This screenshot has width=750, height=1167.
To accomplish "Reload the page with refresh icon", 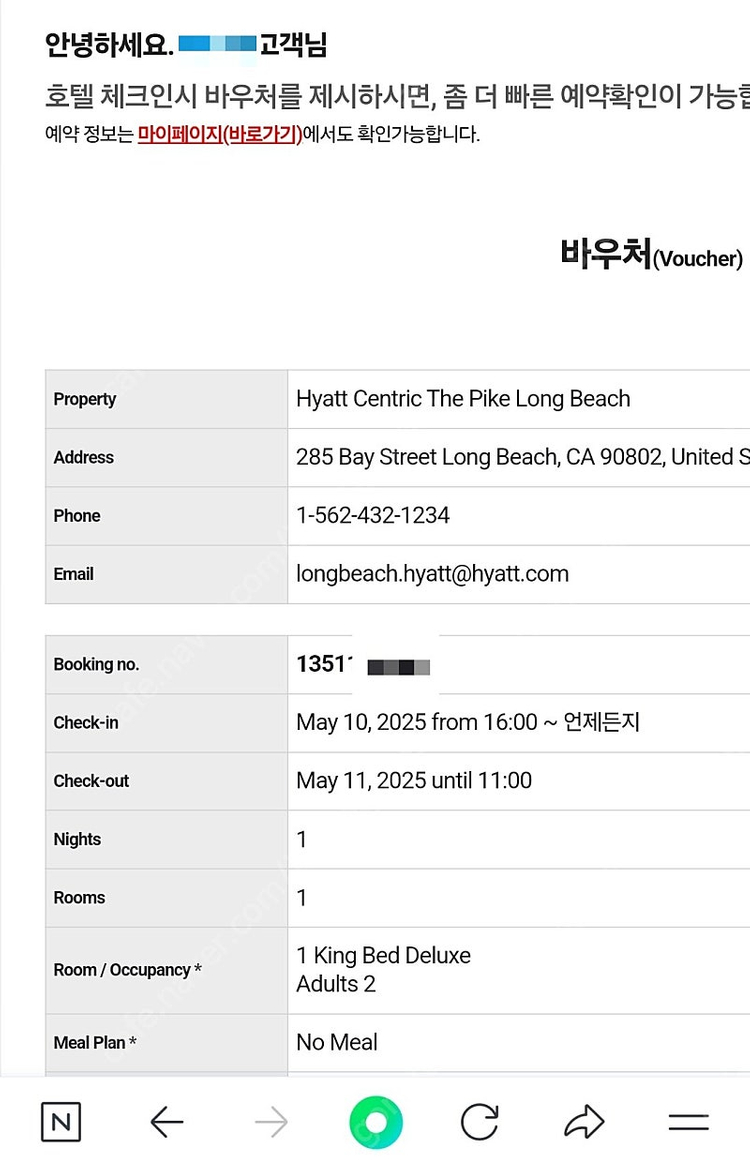I will point(480,1122).
